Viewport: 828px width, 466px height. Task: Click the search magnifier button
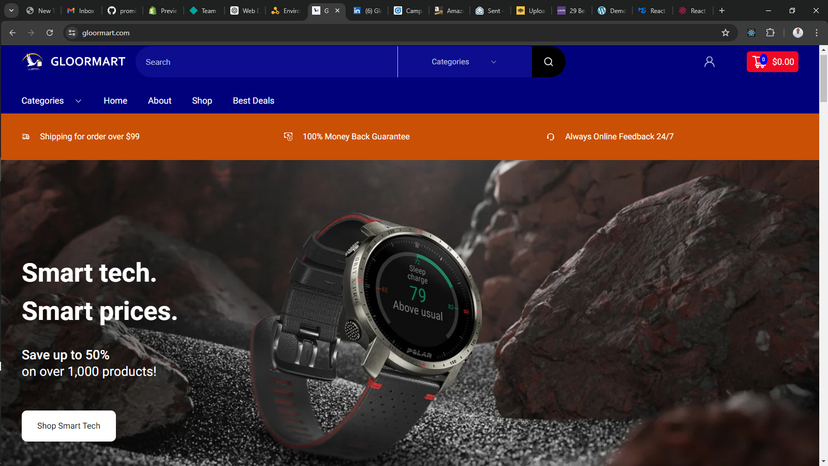point(548,62)
